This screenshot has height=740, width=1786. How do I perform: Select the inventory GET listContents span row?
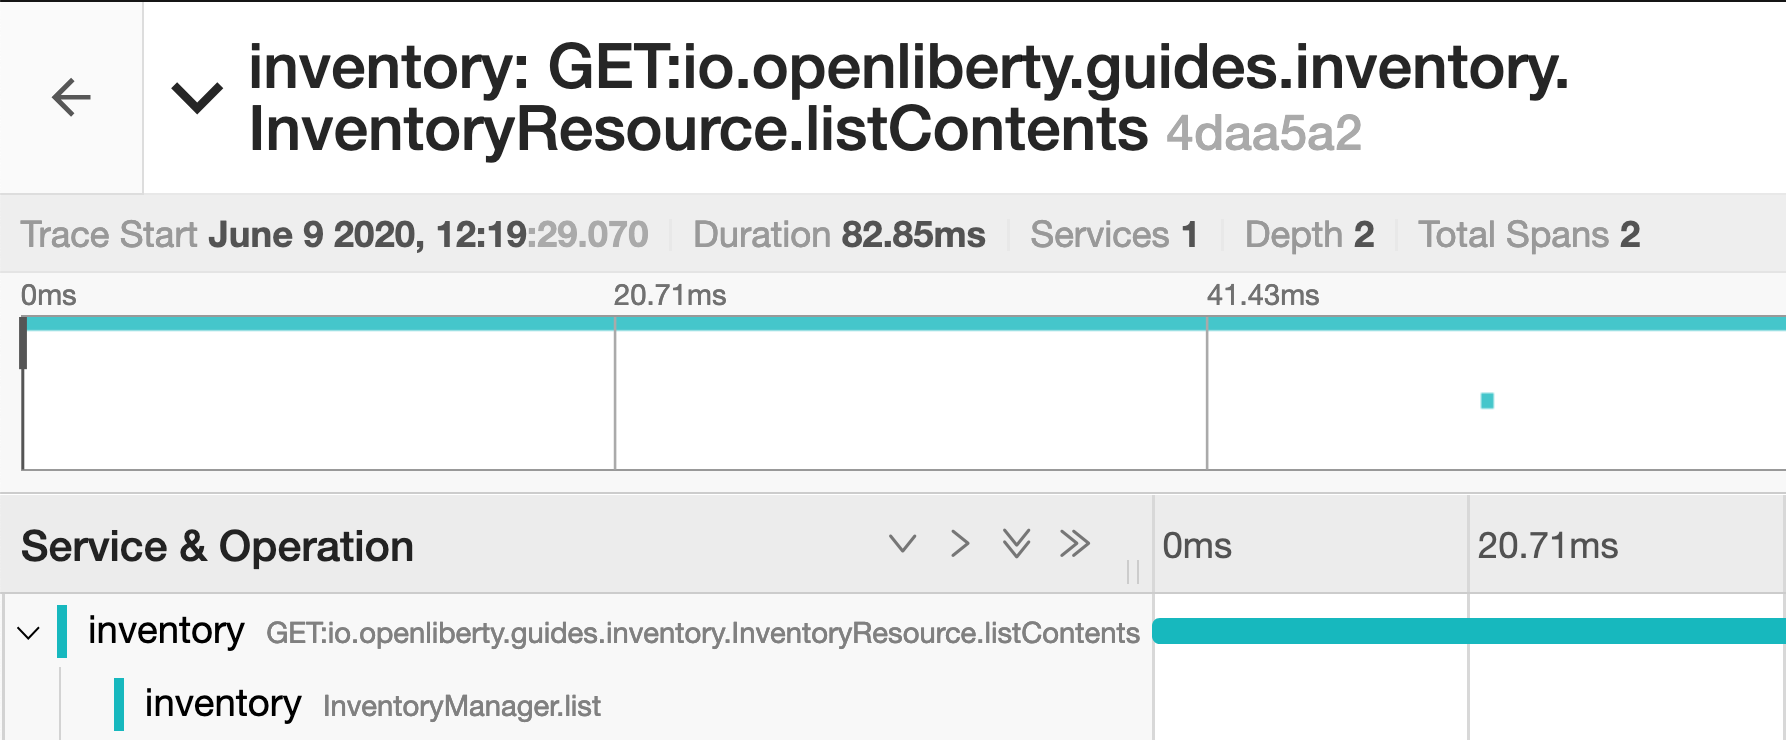[702, 633]
